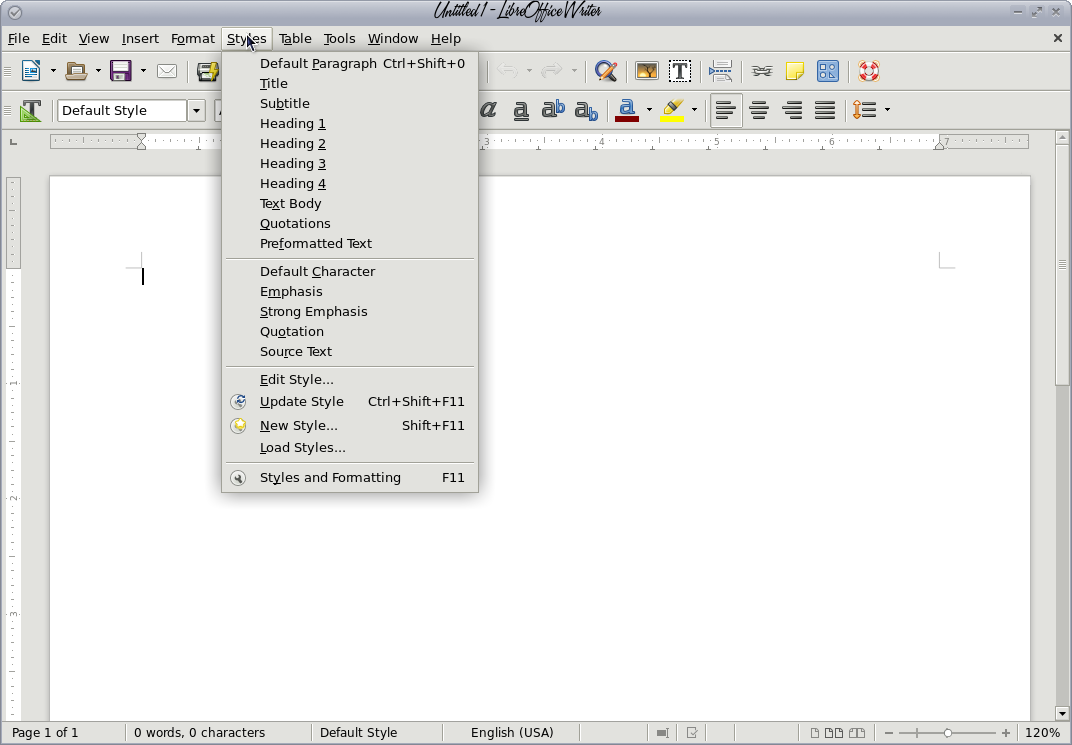Screen dimensions: 1072x745
Task: Open LibreOffice Help lifebuoy icon
Action: click(x=869, y=71)
